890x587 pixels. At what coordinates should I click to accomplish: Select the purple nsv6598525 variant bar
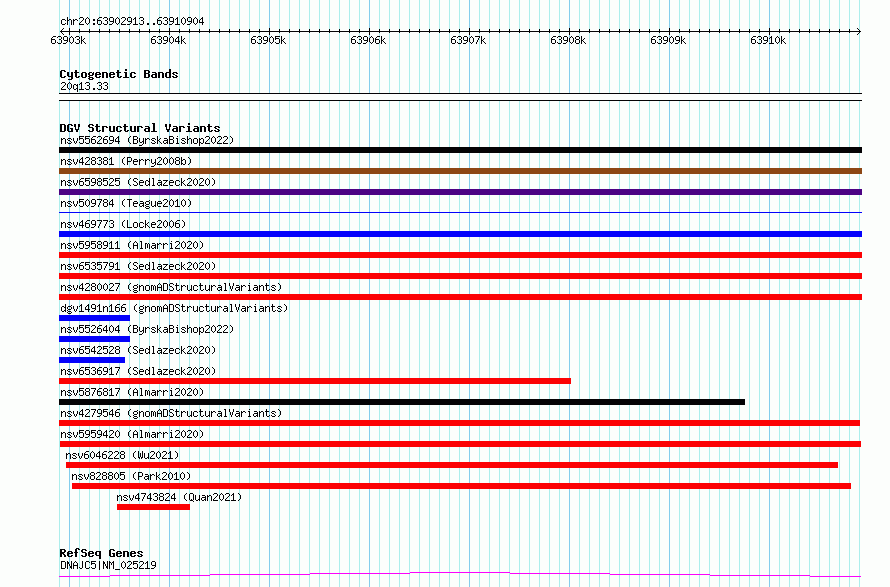pos(460,192)
